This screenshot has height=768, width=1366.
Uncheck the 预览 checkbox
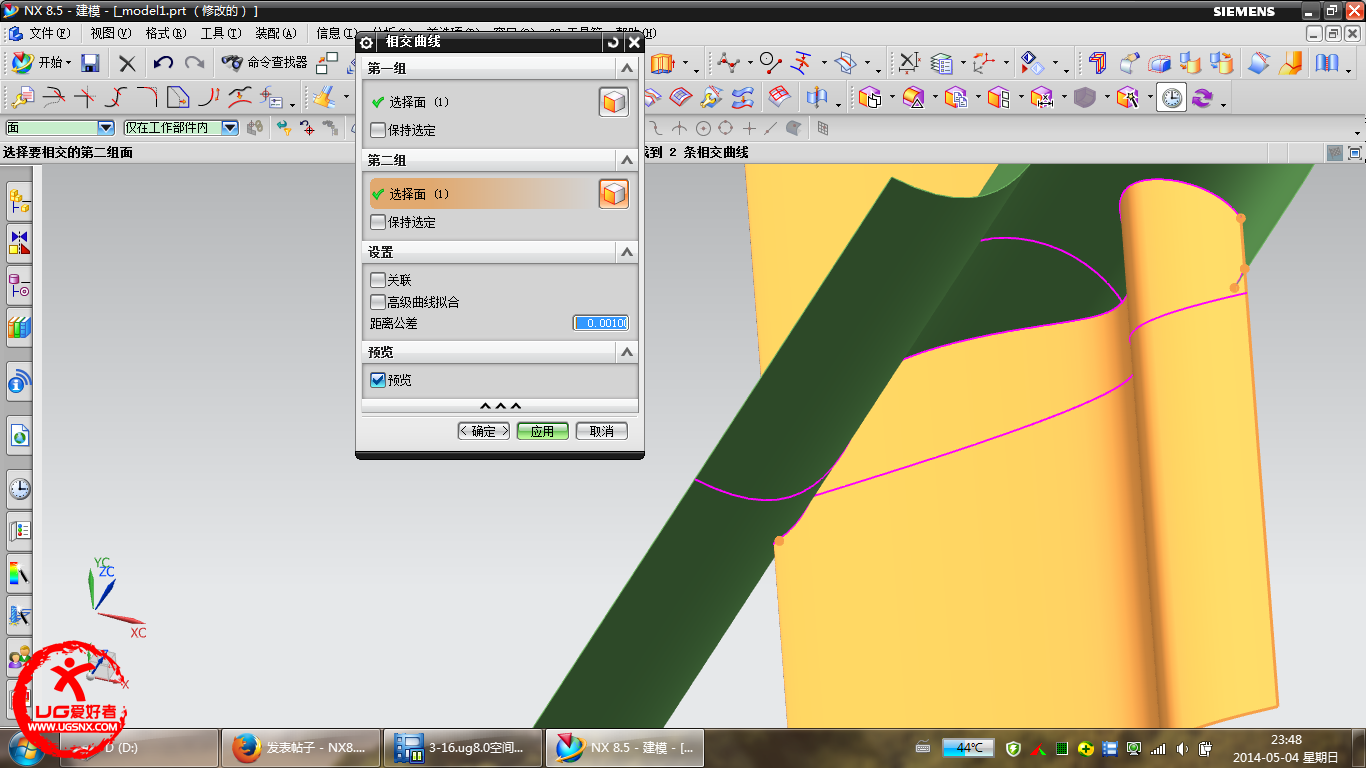pos(377,380)
